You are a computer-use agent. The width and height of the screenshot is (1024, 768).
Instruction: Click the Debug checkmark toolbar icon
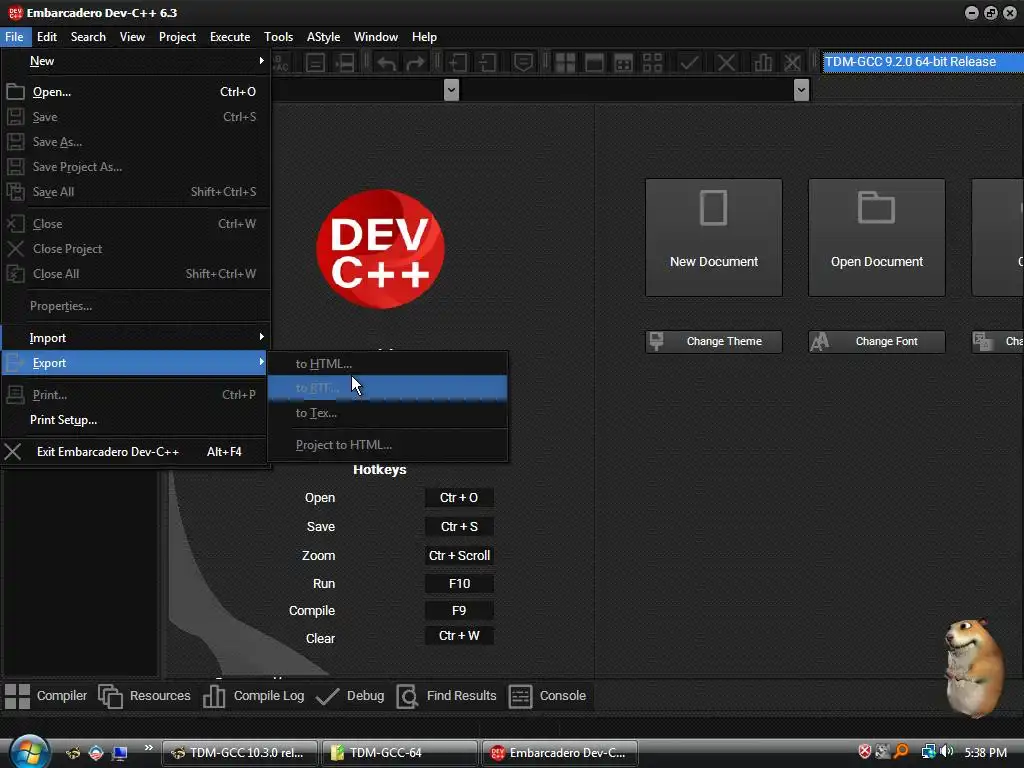point(689,63)
